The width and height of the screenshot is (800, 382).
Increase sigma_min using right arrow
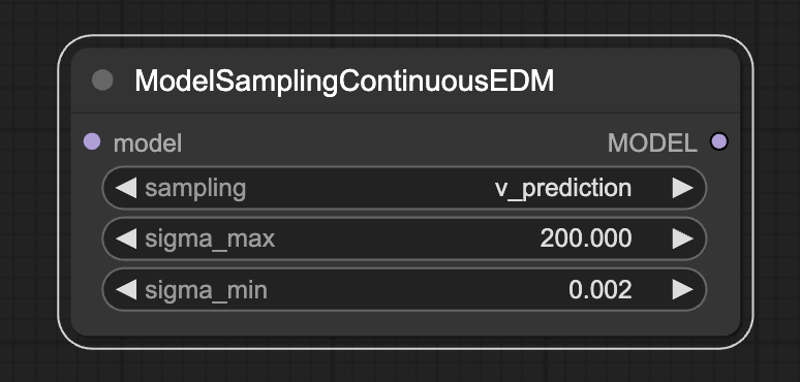tap(683, 290)
